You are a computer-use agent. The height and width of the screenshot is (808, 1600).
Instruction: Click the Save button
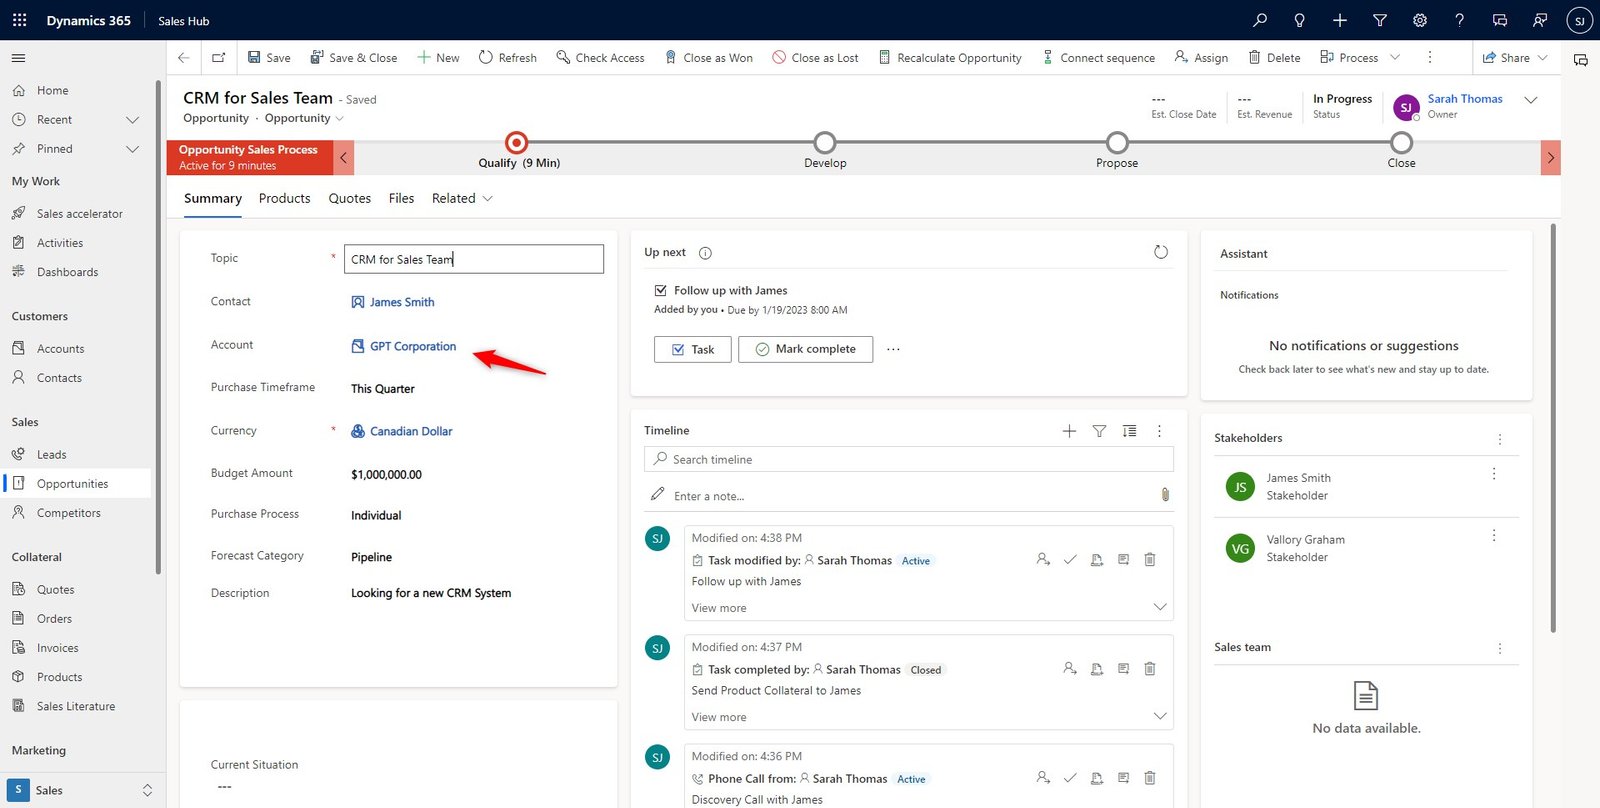click(269, 58)
